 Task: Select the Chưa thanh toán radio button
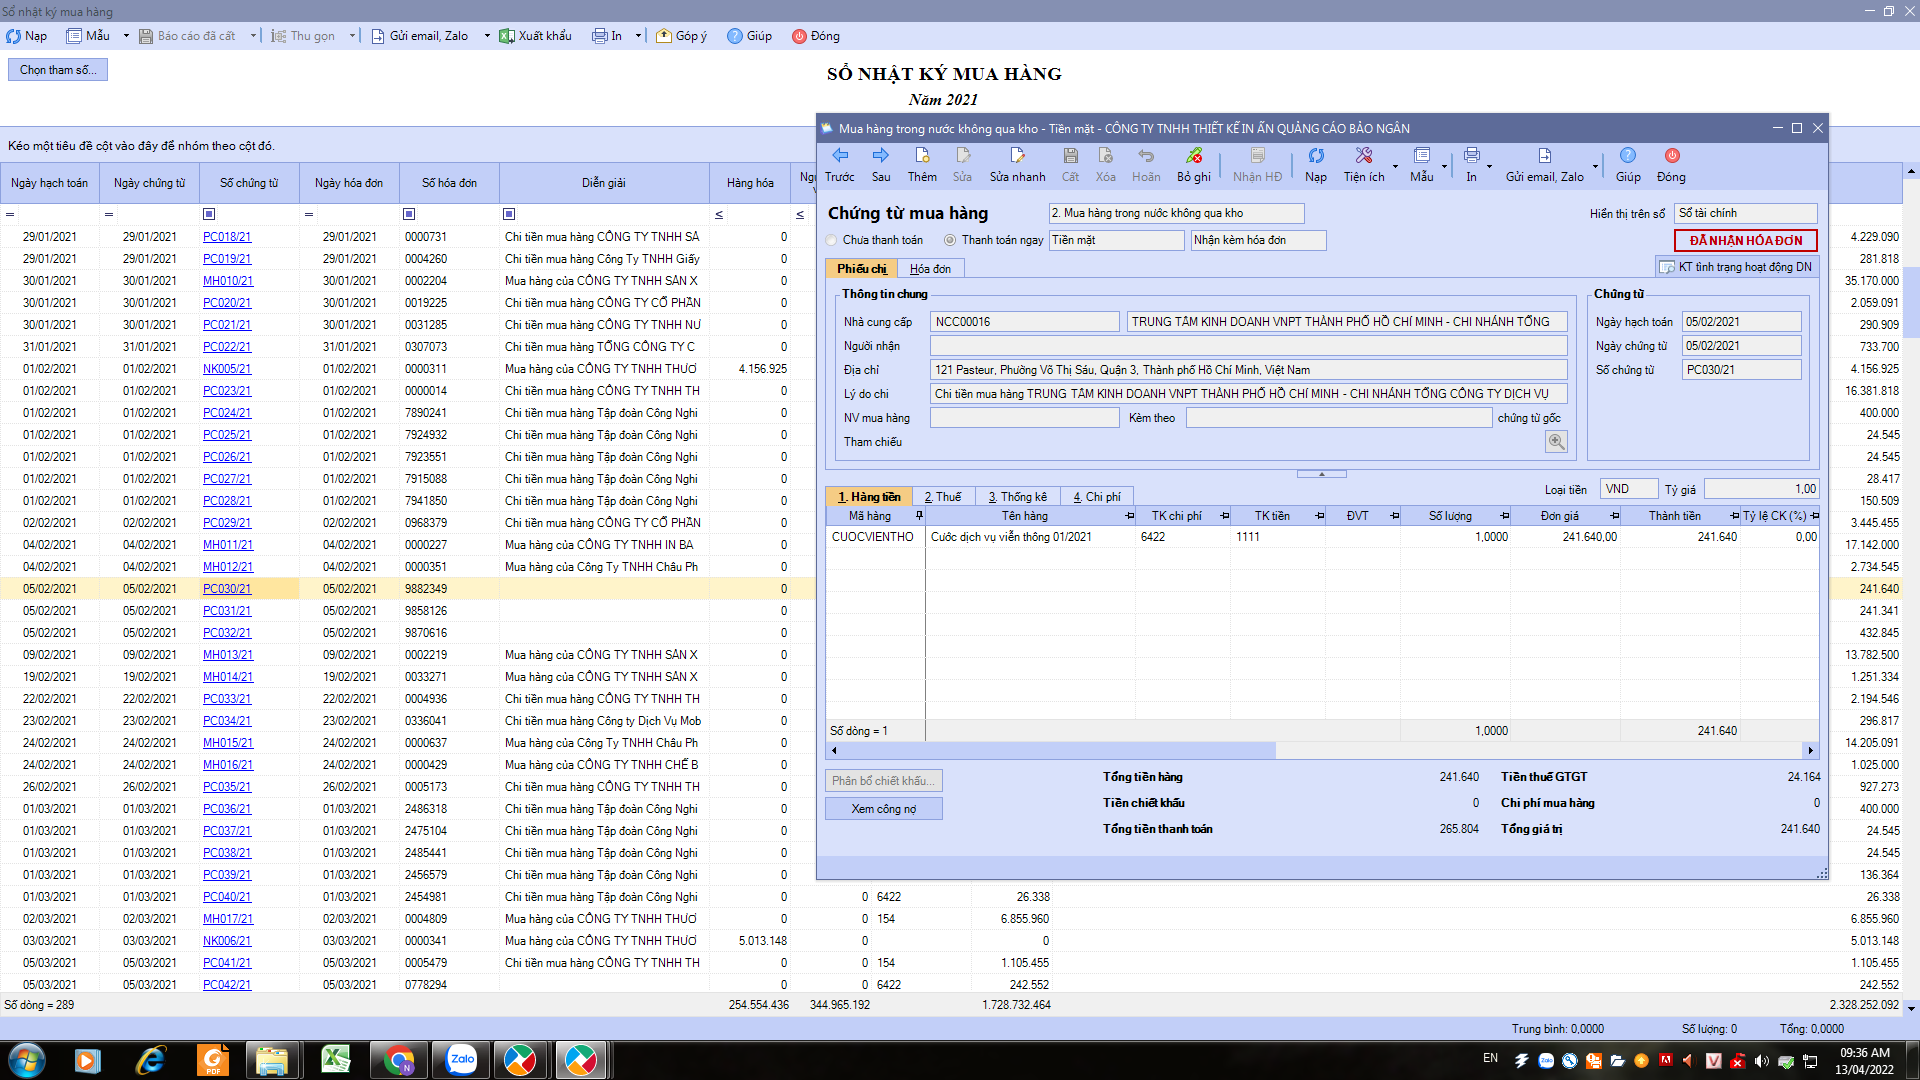point(832,240)
